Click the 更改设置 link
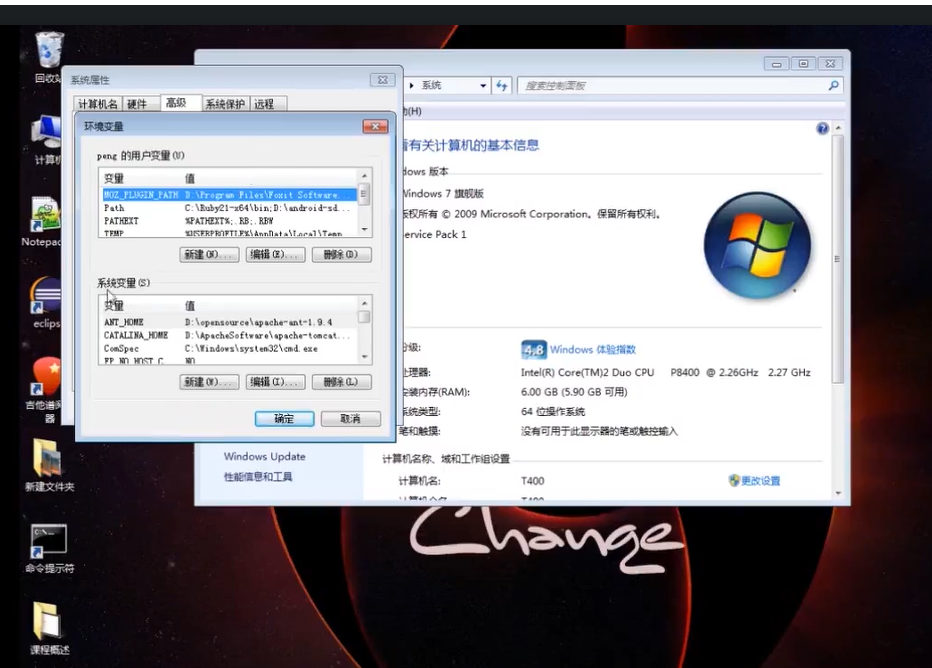 point(761,481)
